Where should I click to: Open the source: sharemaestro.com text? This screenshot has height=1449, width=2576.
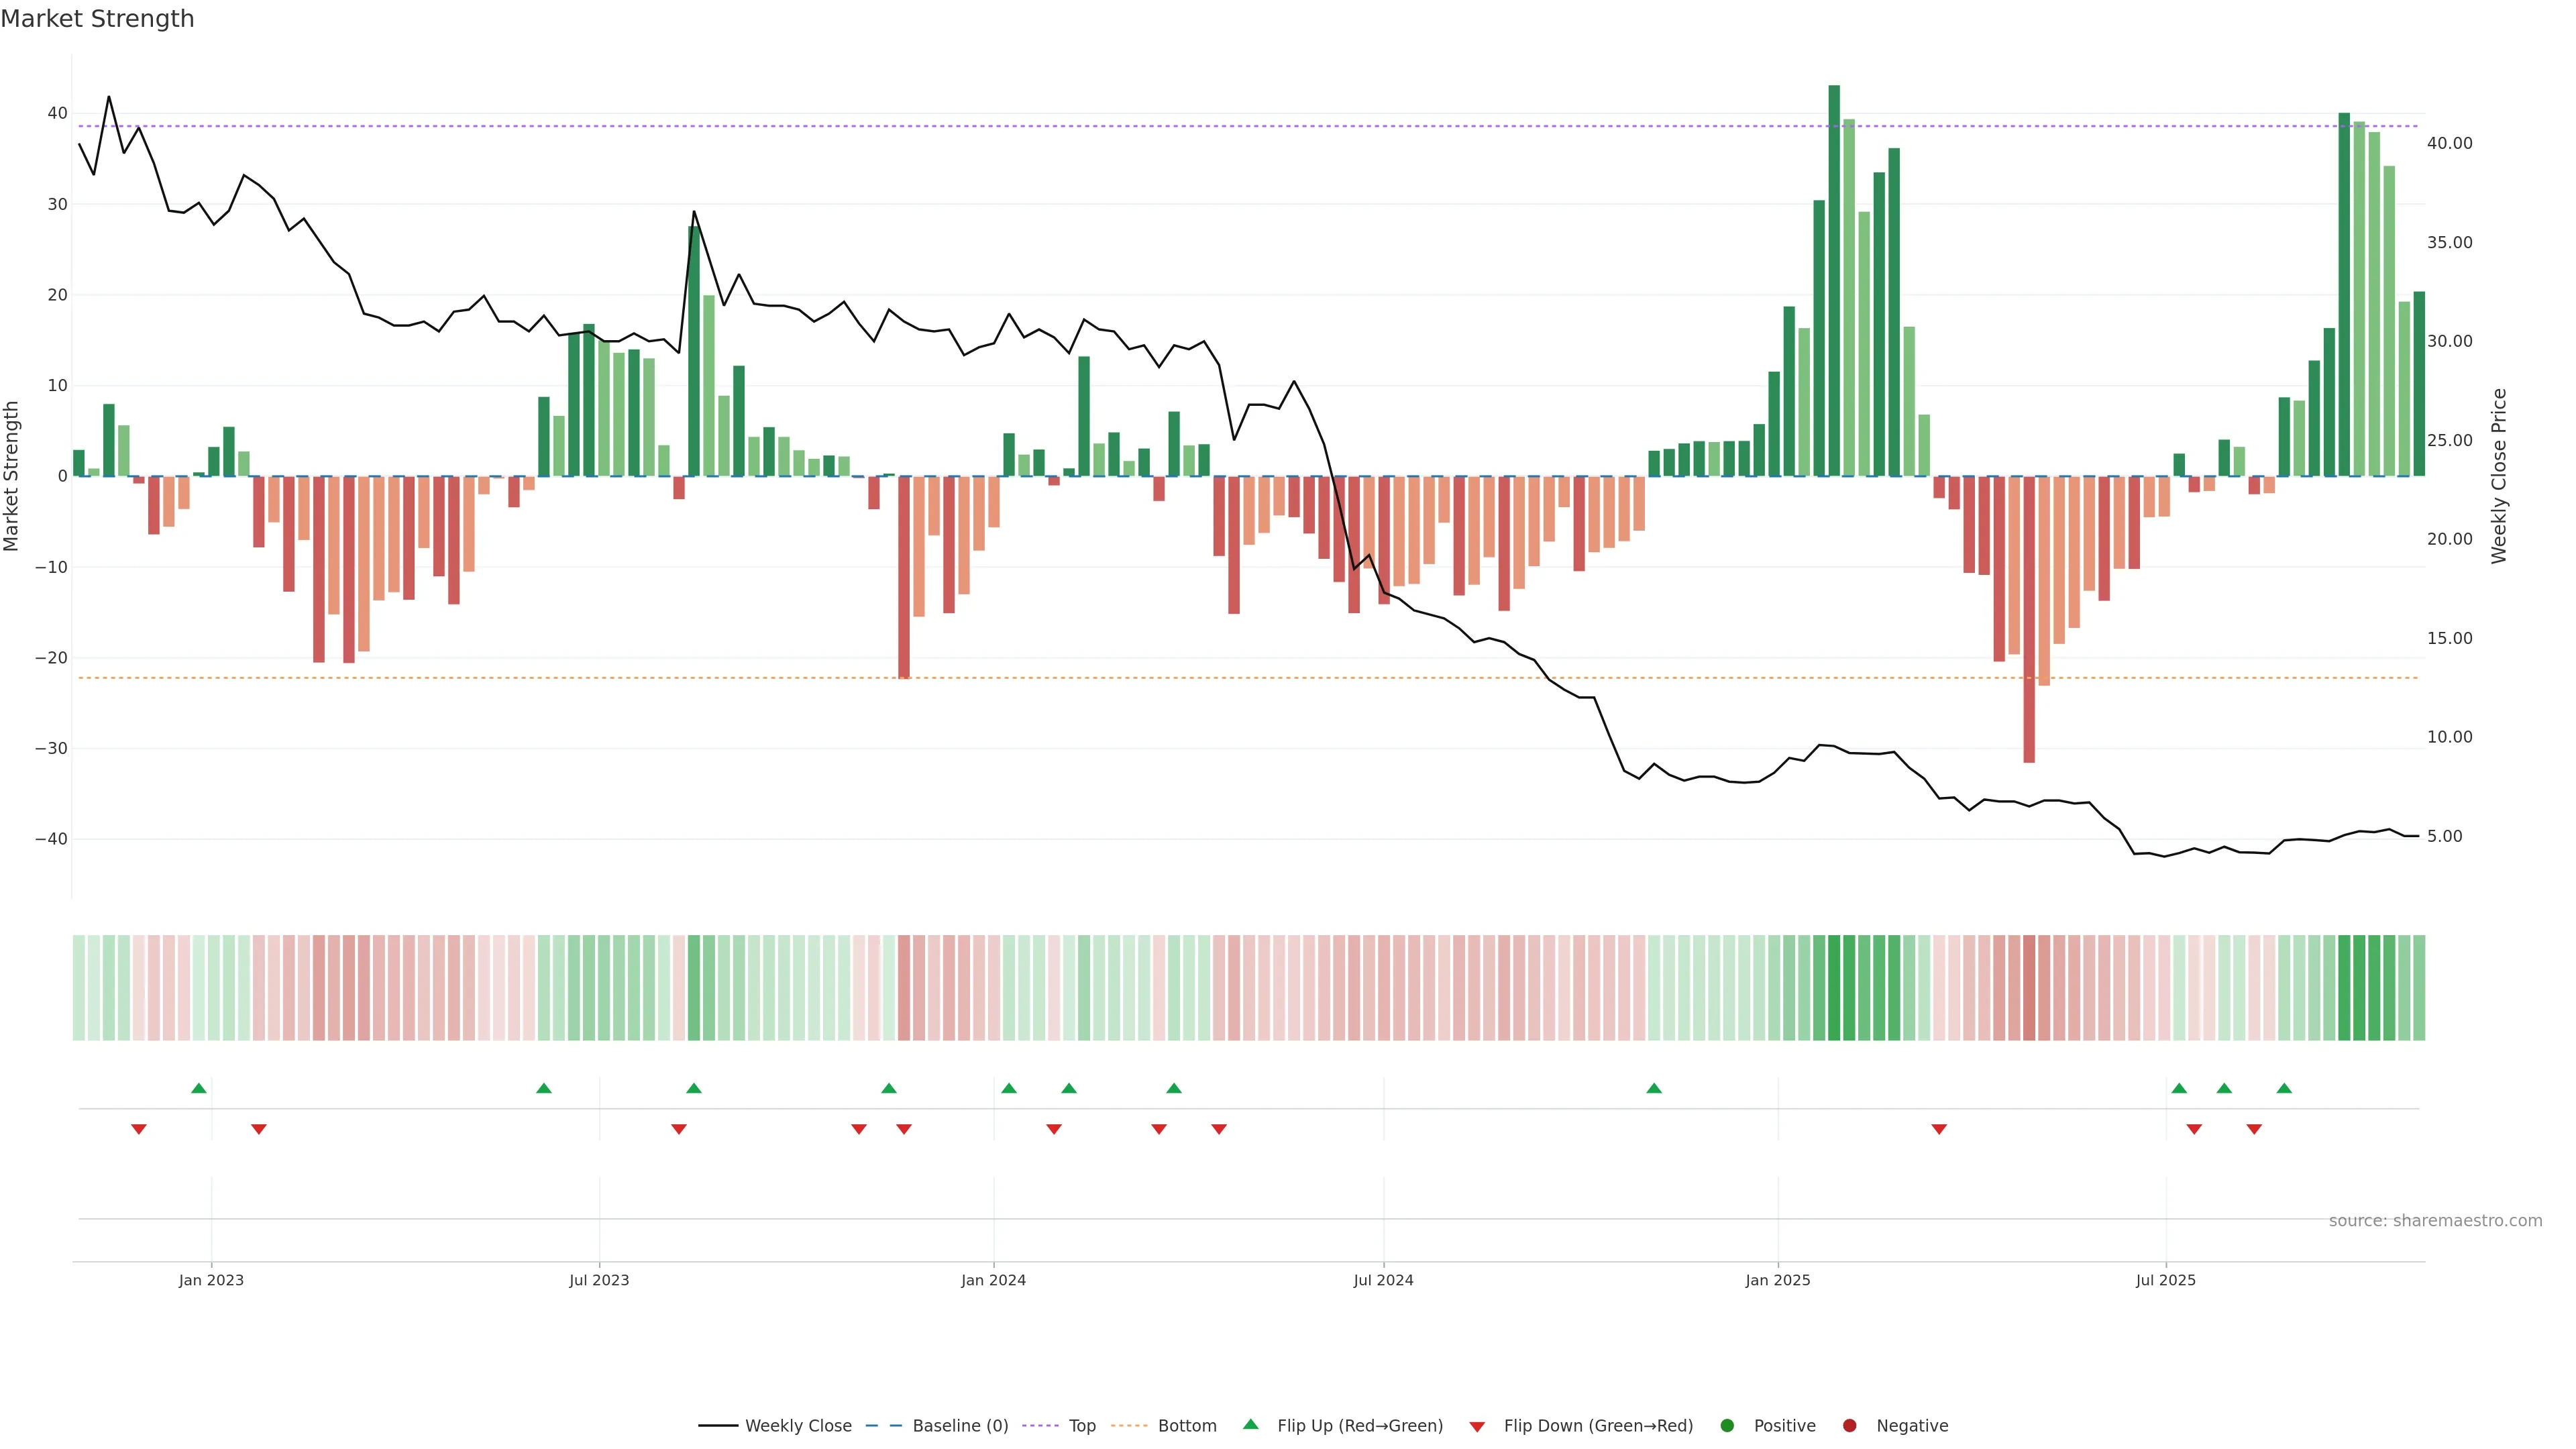click(x=2435, y=1221)
